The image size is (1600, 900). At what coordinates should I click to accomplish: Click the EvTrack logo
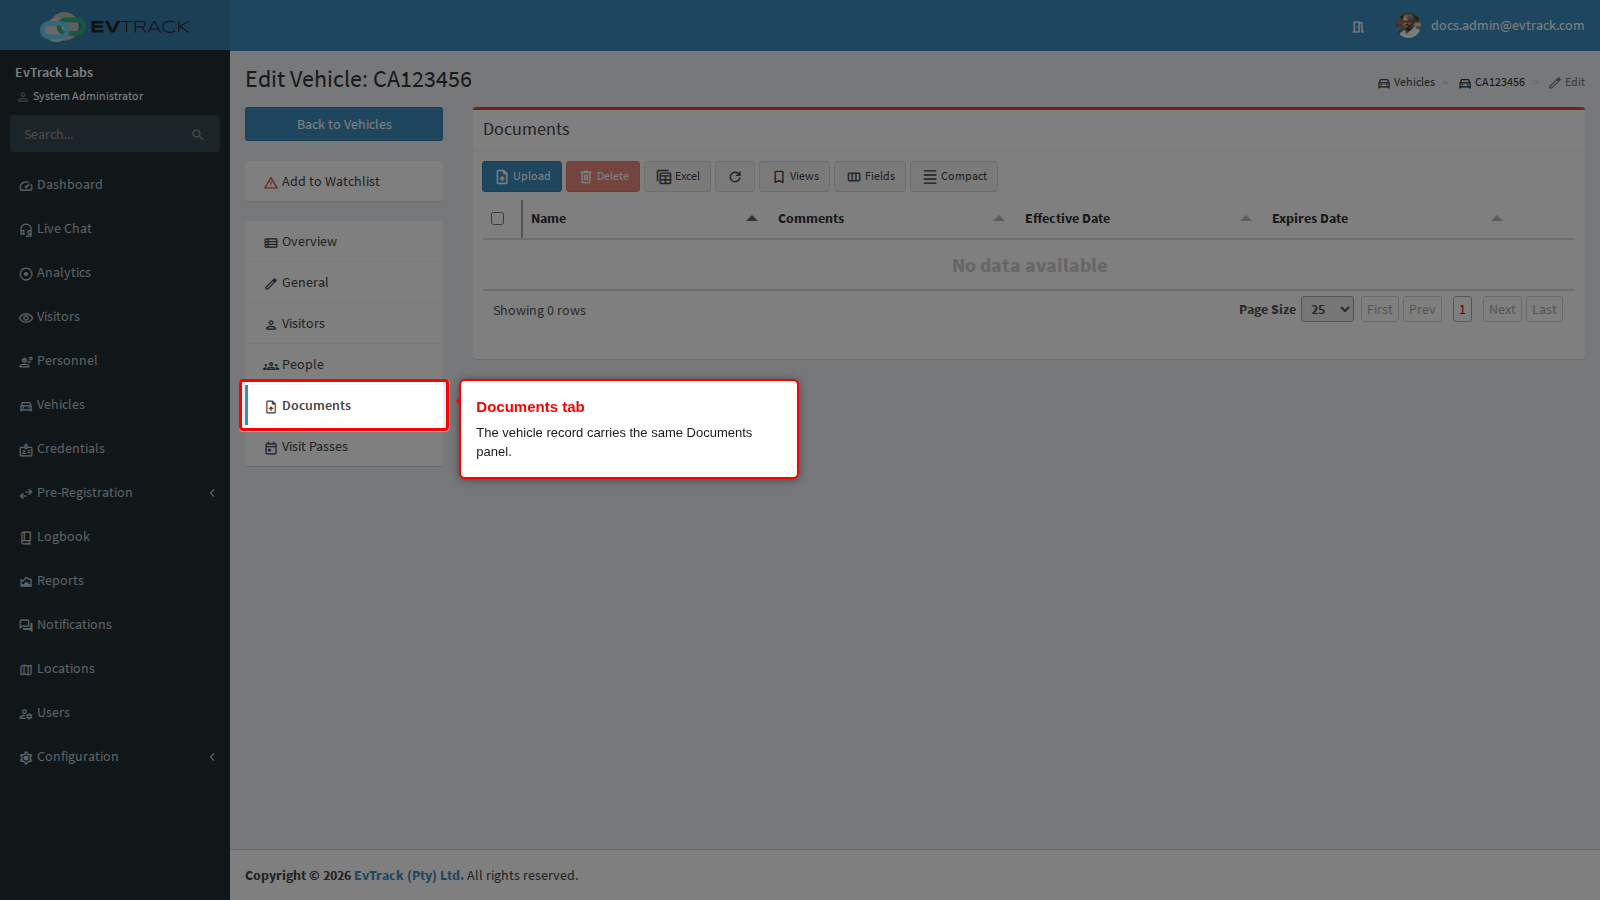(115, 26)
